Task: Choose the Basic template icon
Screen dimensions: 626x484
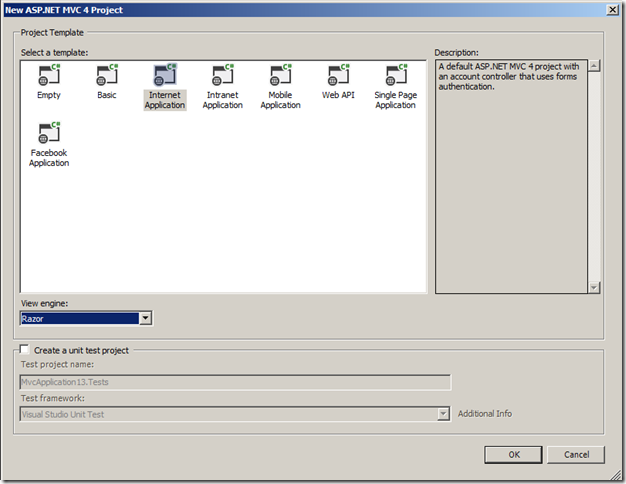Action: point(107,75)
